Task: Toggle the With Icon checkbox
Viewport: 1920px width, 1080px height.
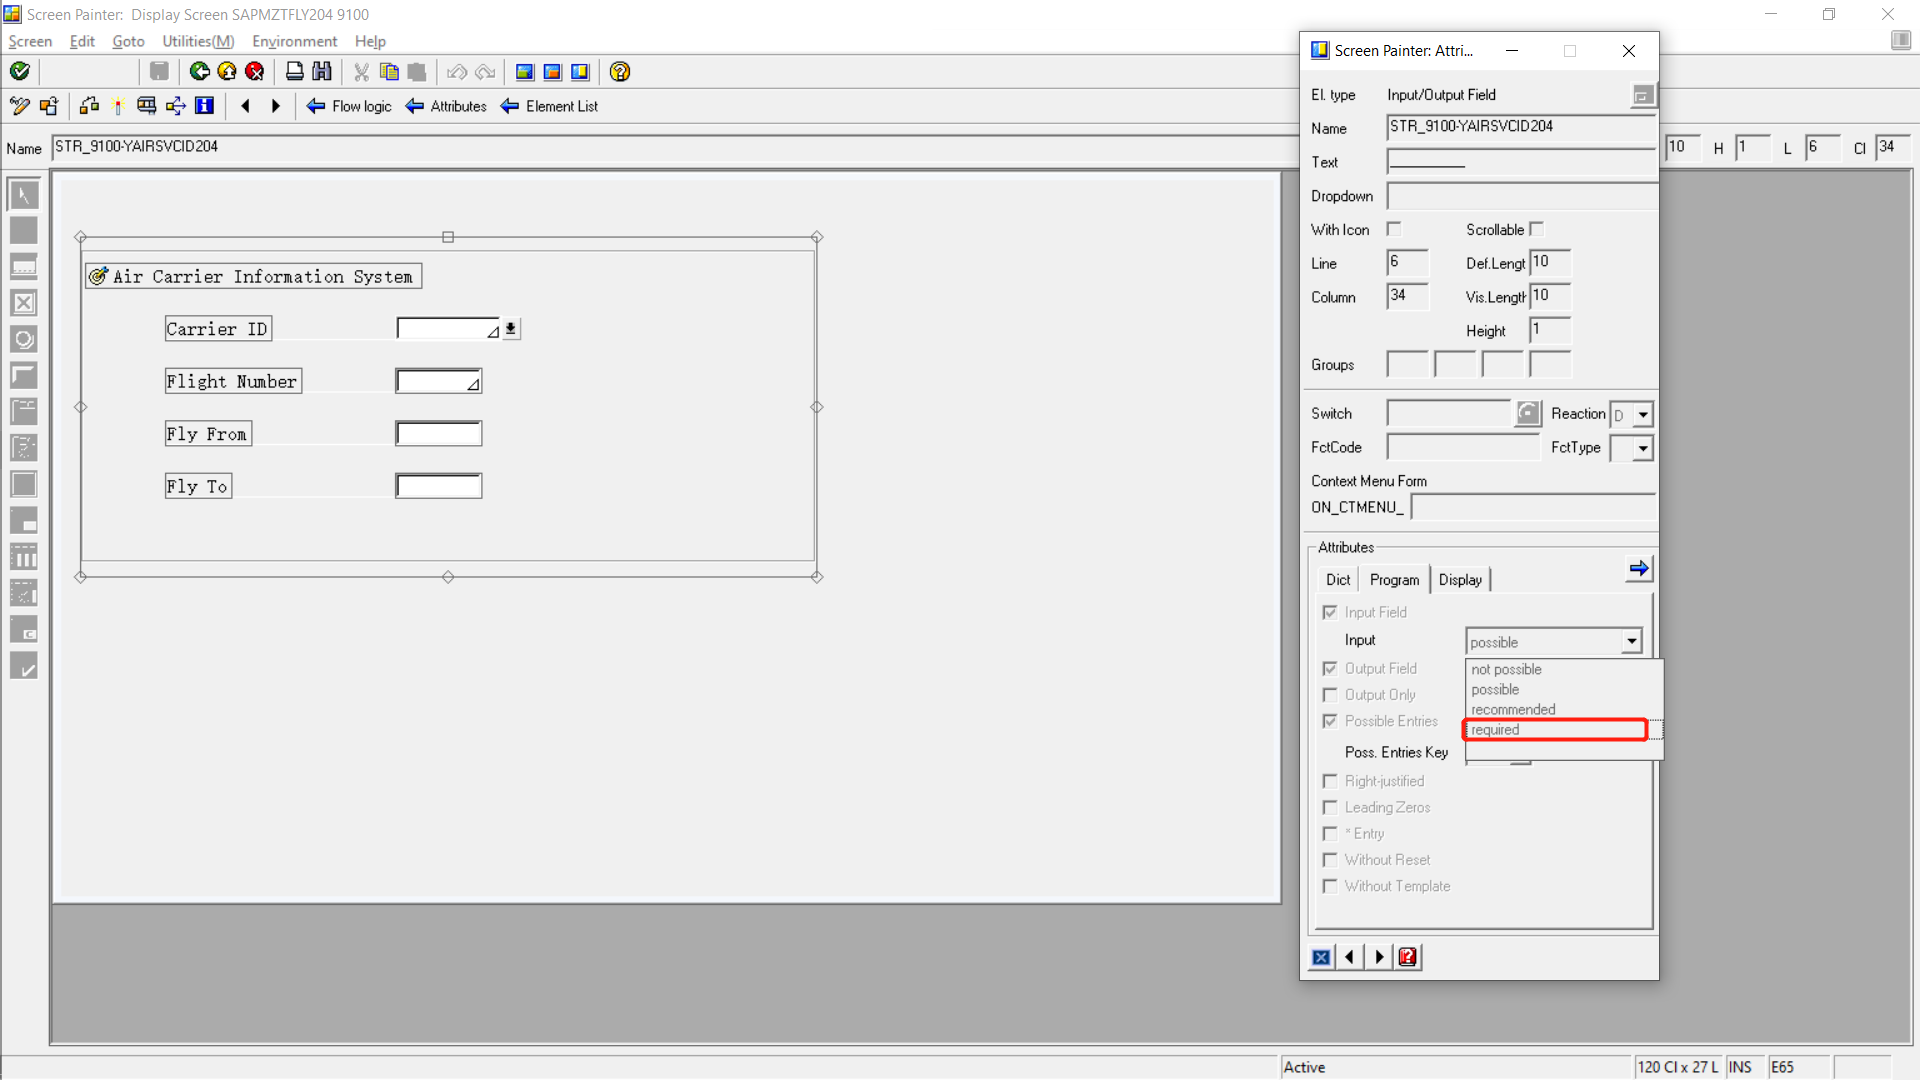Action: click(x=1395, y=228)
